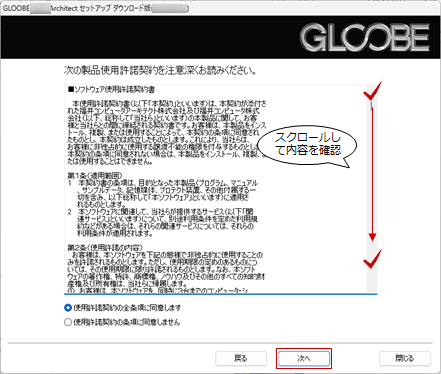Click the 第2条(使用許諾の内容) section heading
This screenshot has width=441, height=374.
point(105,247)
